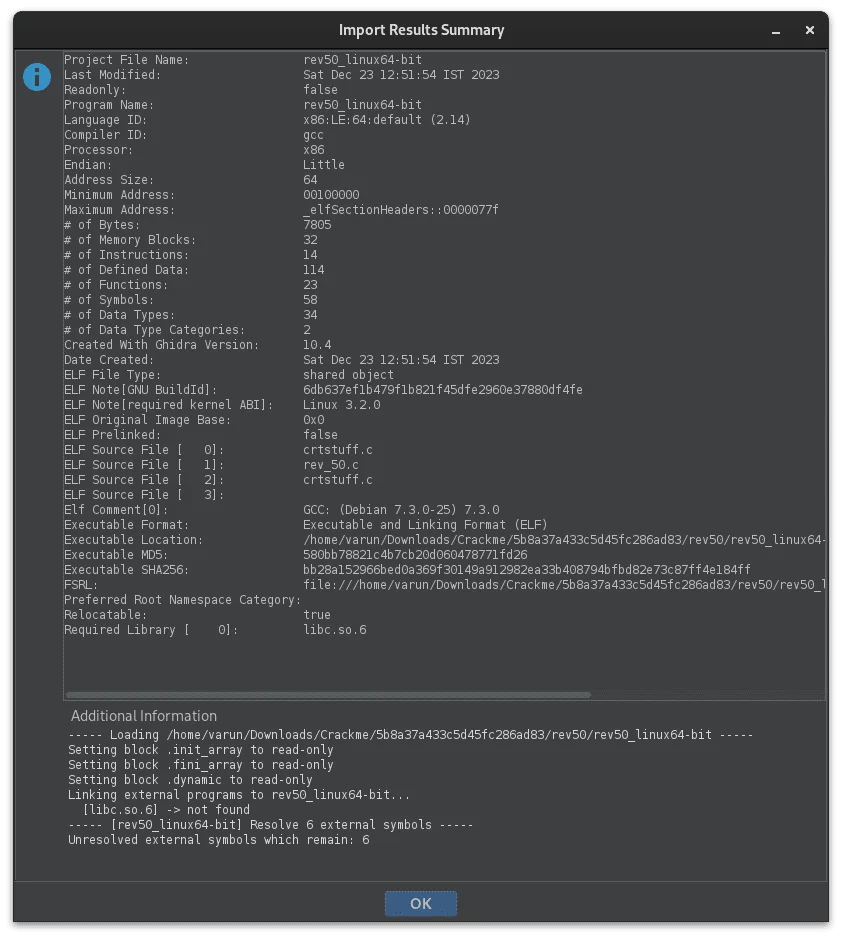This screenshot has width=842, height=938.
Task: Select the Required Library libc.so.6 value
Action: click(x=334, y=629)
